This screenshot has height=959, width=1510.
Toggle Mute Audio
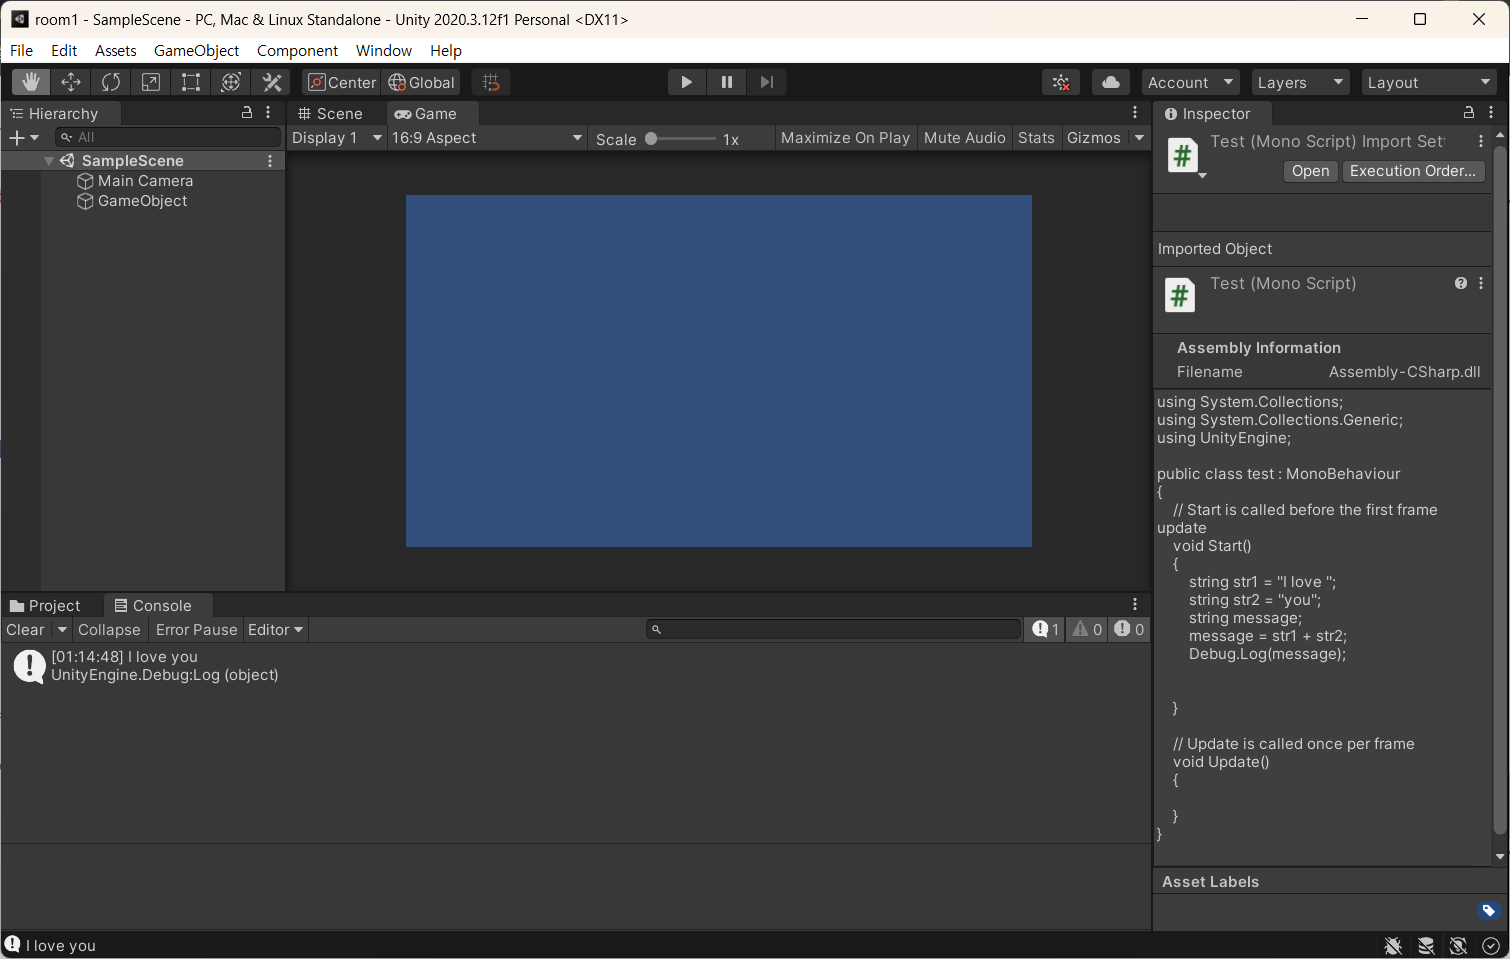[x=964, y=138]
